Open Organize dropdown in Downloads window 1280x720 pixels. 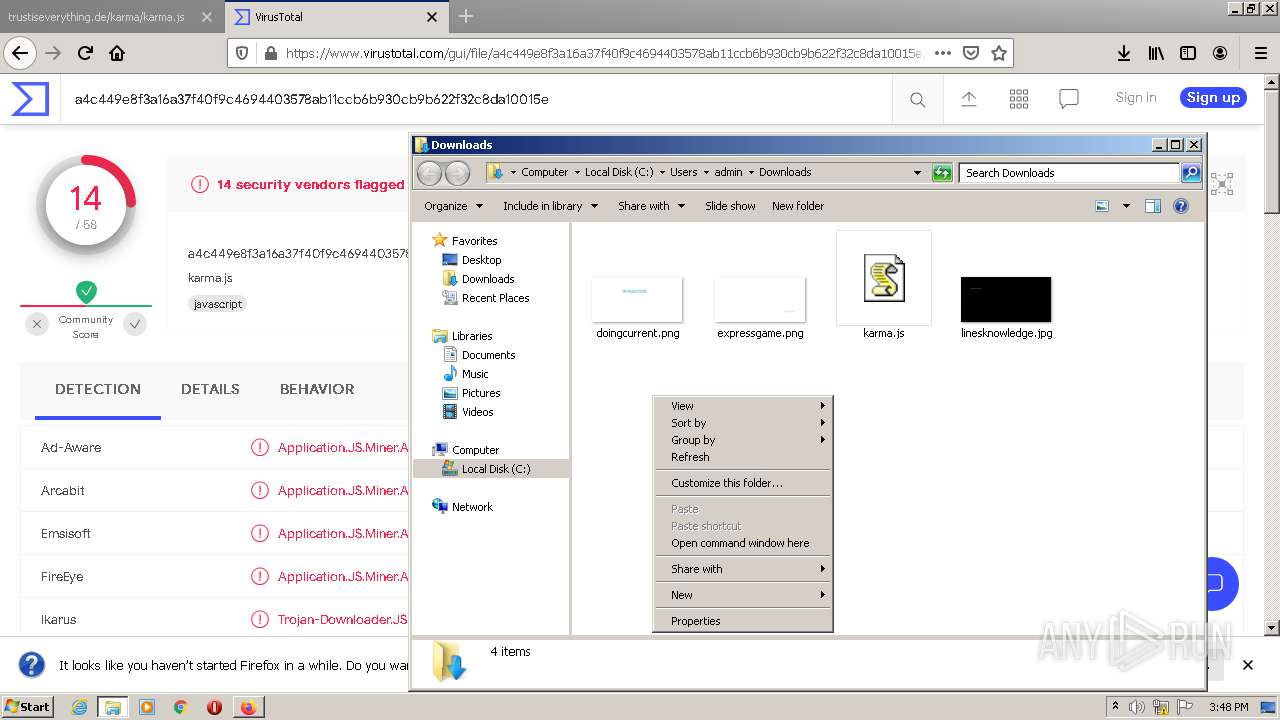click(453, 206)
